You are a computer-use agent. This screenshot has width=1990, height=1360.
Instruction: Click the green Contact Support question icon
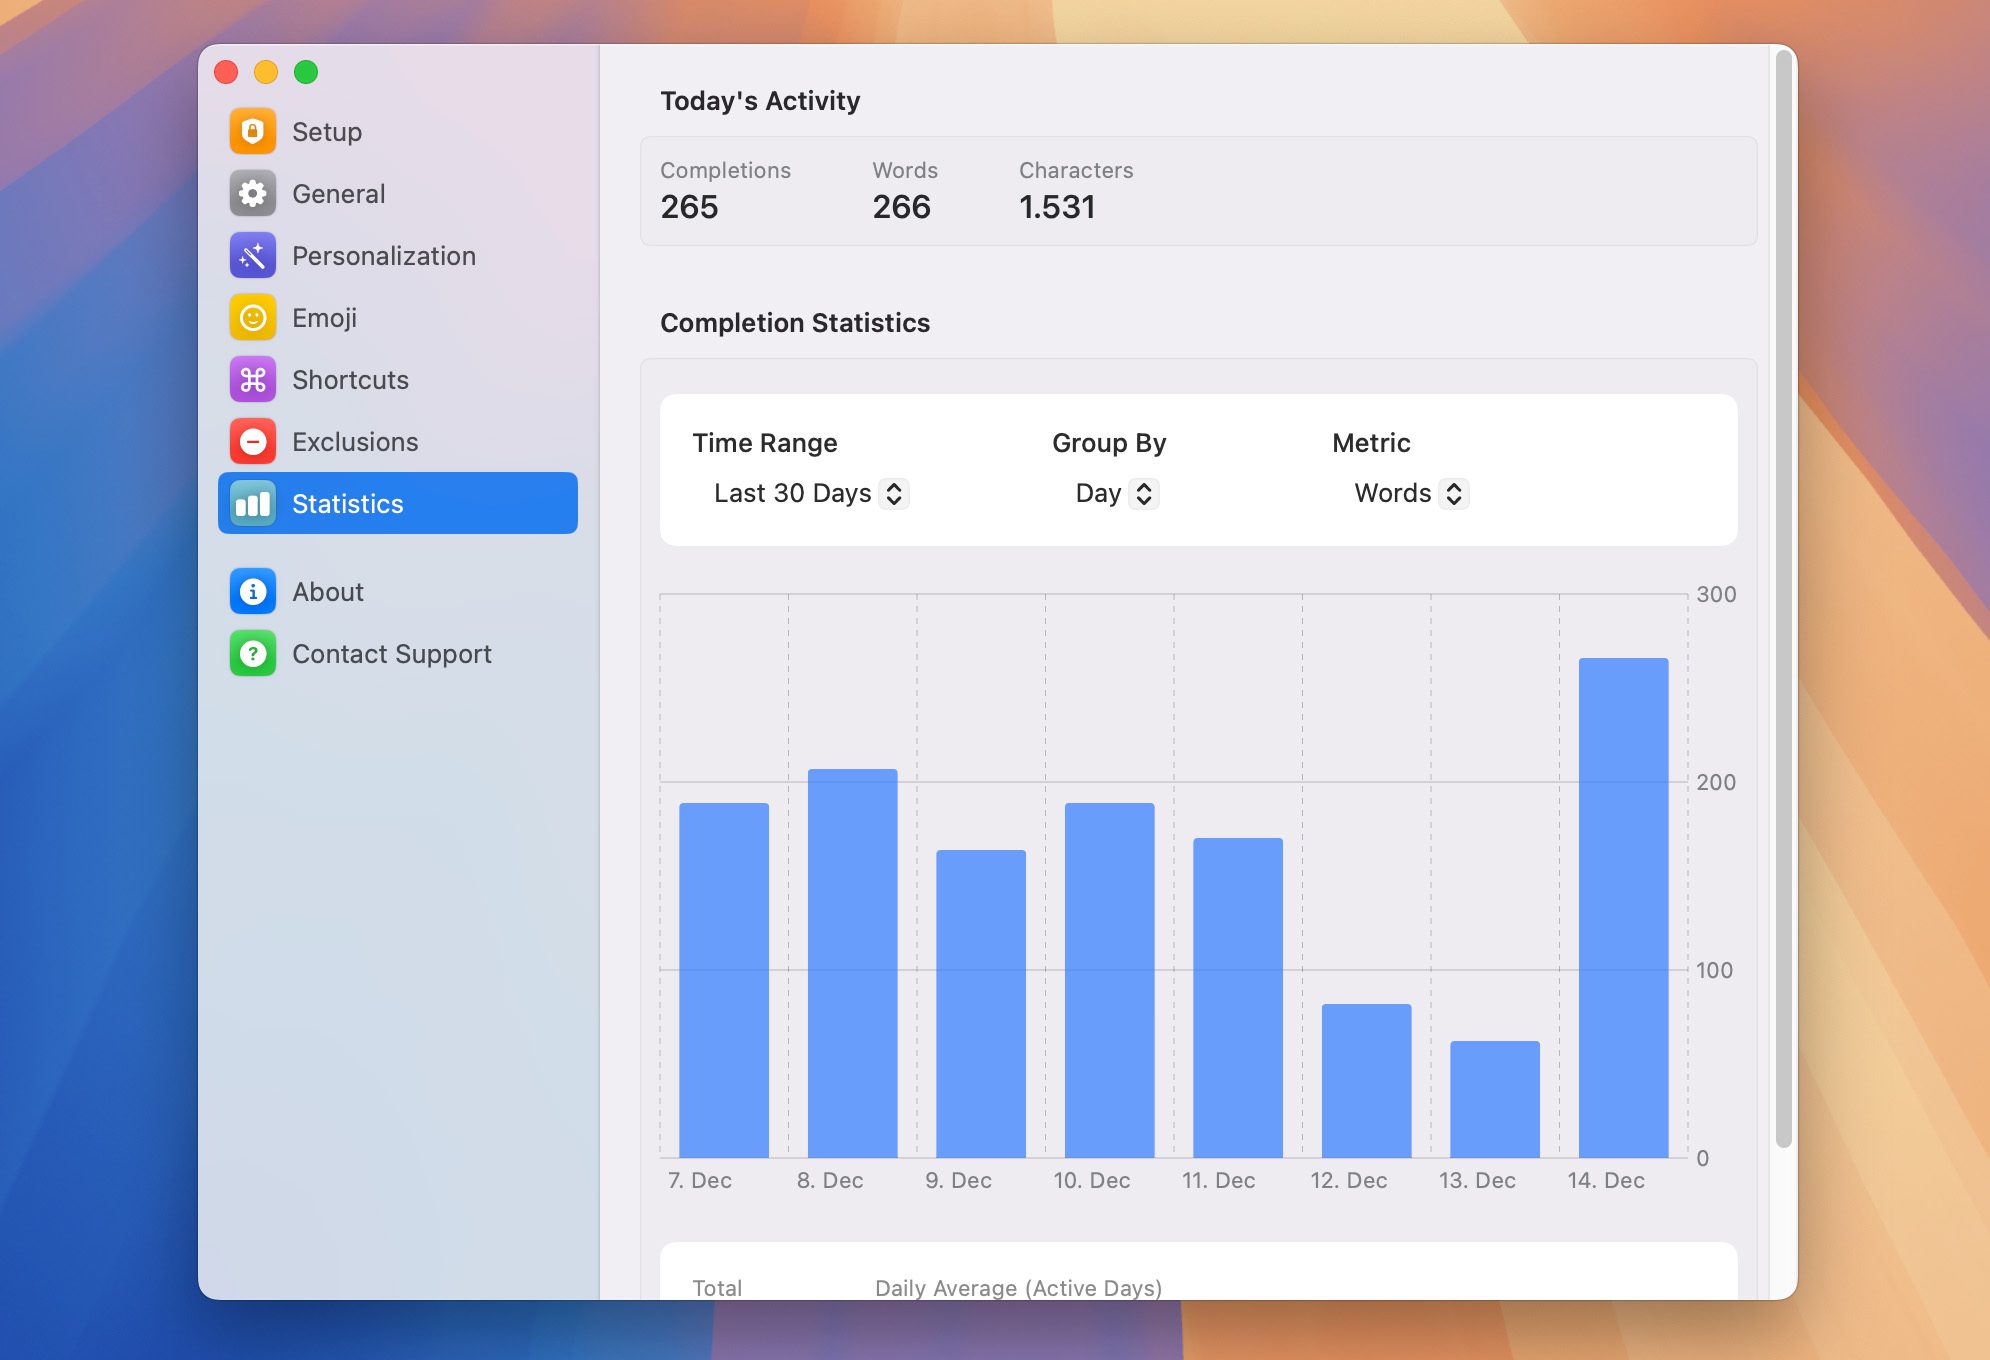[253, 654]
